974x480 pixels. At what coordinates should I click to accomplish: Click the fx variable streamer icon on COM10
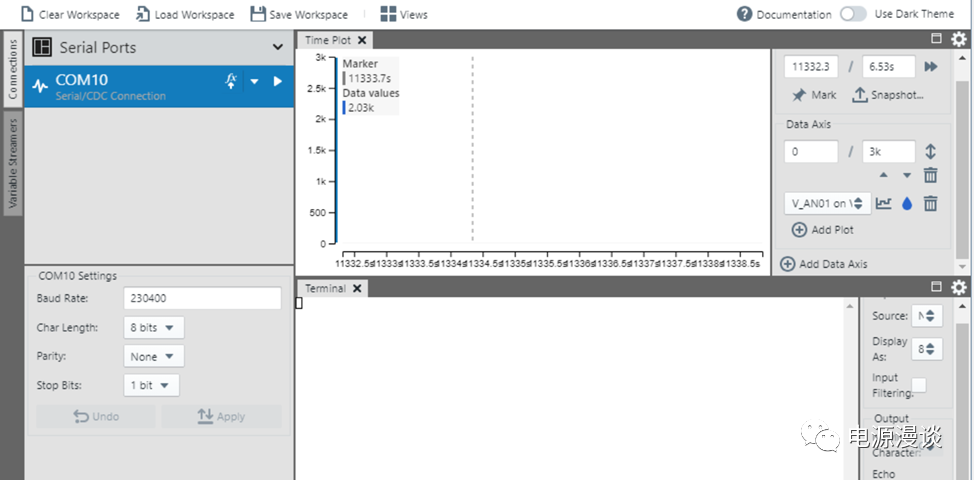[x=231, y=81]
